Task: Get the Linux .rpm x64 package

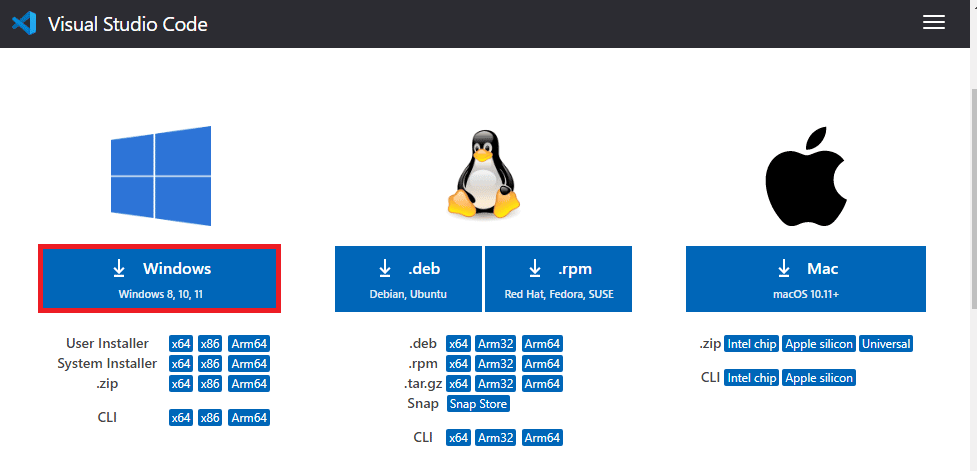Action: pos(459,364)
